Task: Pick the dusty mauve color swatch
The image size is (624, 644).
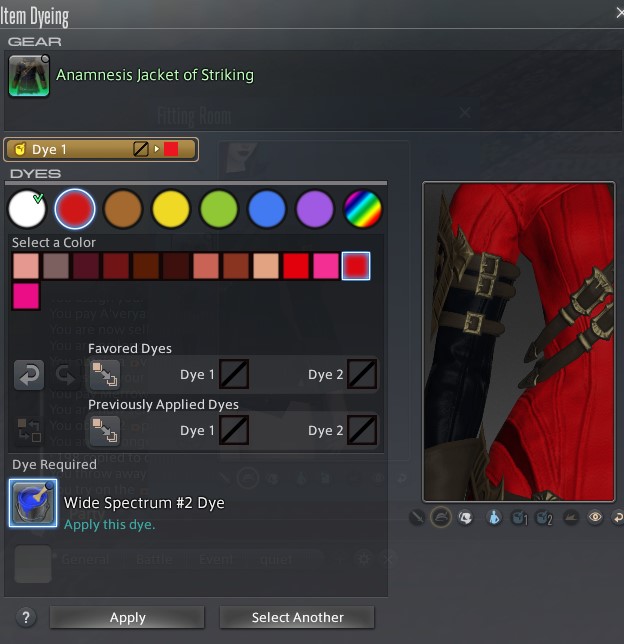Action: (x=56, y=266)
